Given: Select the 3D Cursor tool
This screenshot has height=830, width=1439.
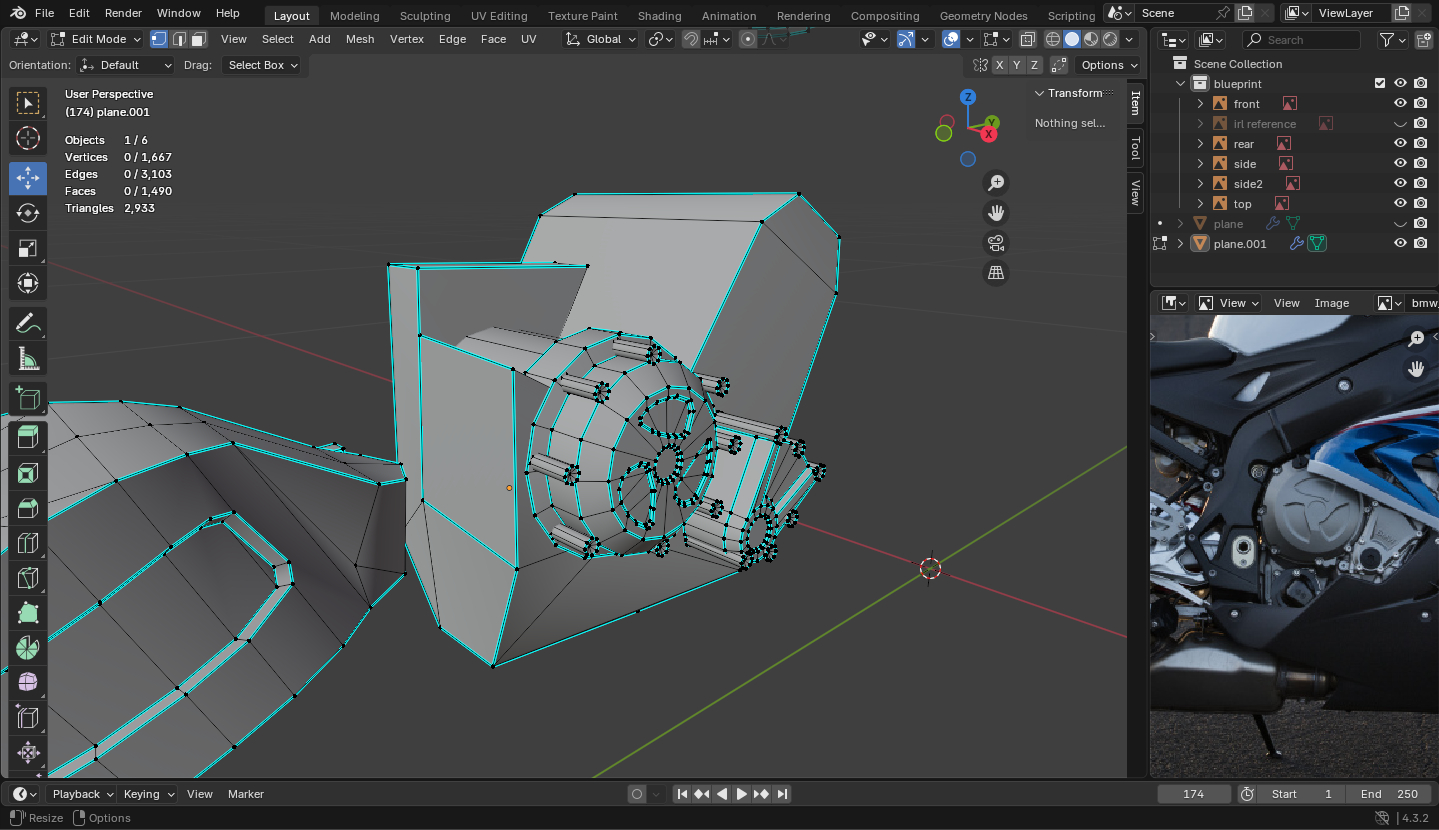Looking at the screenshot, I should pyautogui.click(x=27, y=138).
